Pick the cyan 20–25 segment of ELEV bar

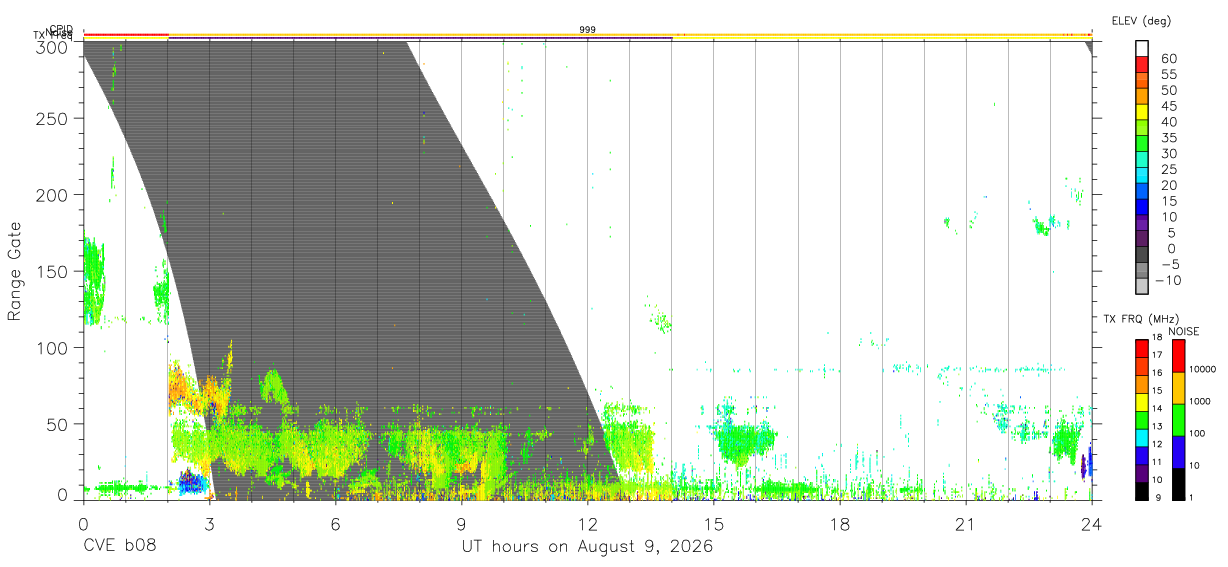(1142, 176)
